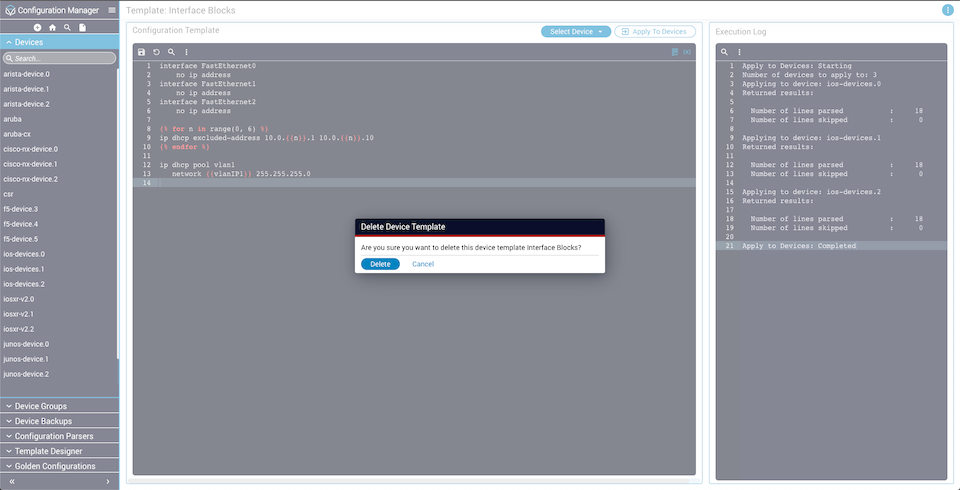Click the document icon in sidebar toolbar
This screenshot has width=960, height=490.
(x=82, y=28)
